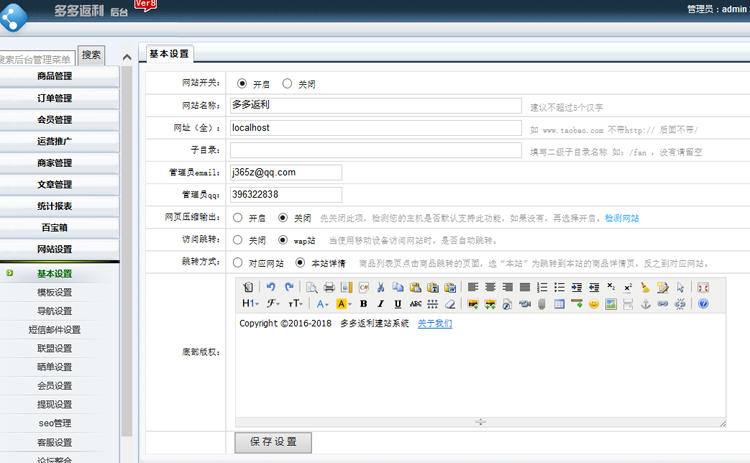
Task: Insert smiley emoticon
Action: [x=594, y=304]
